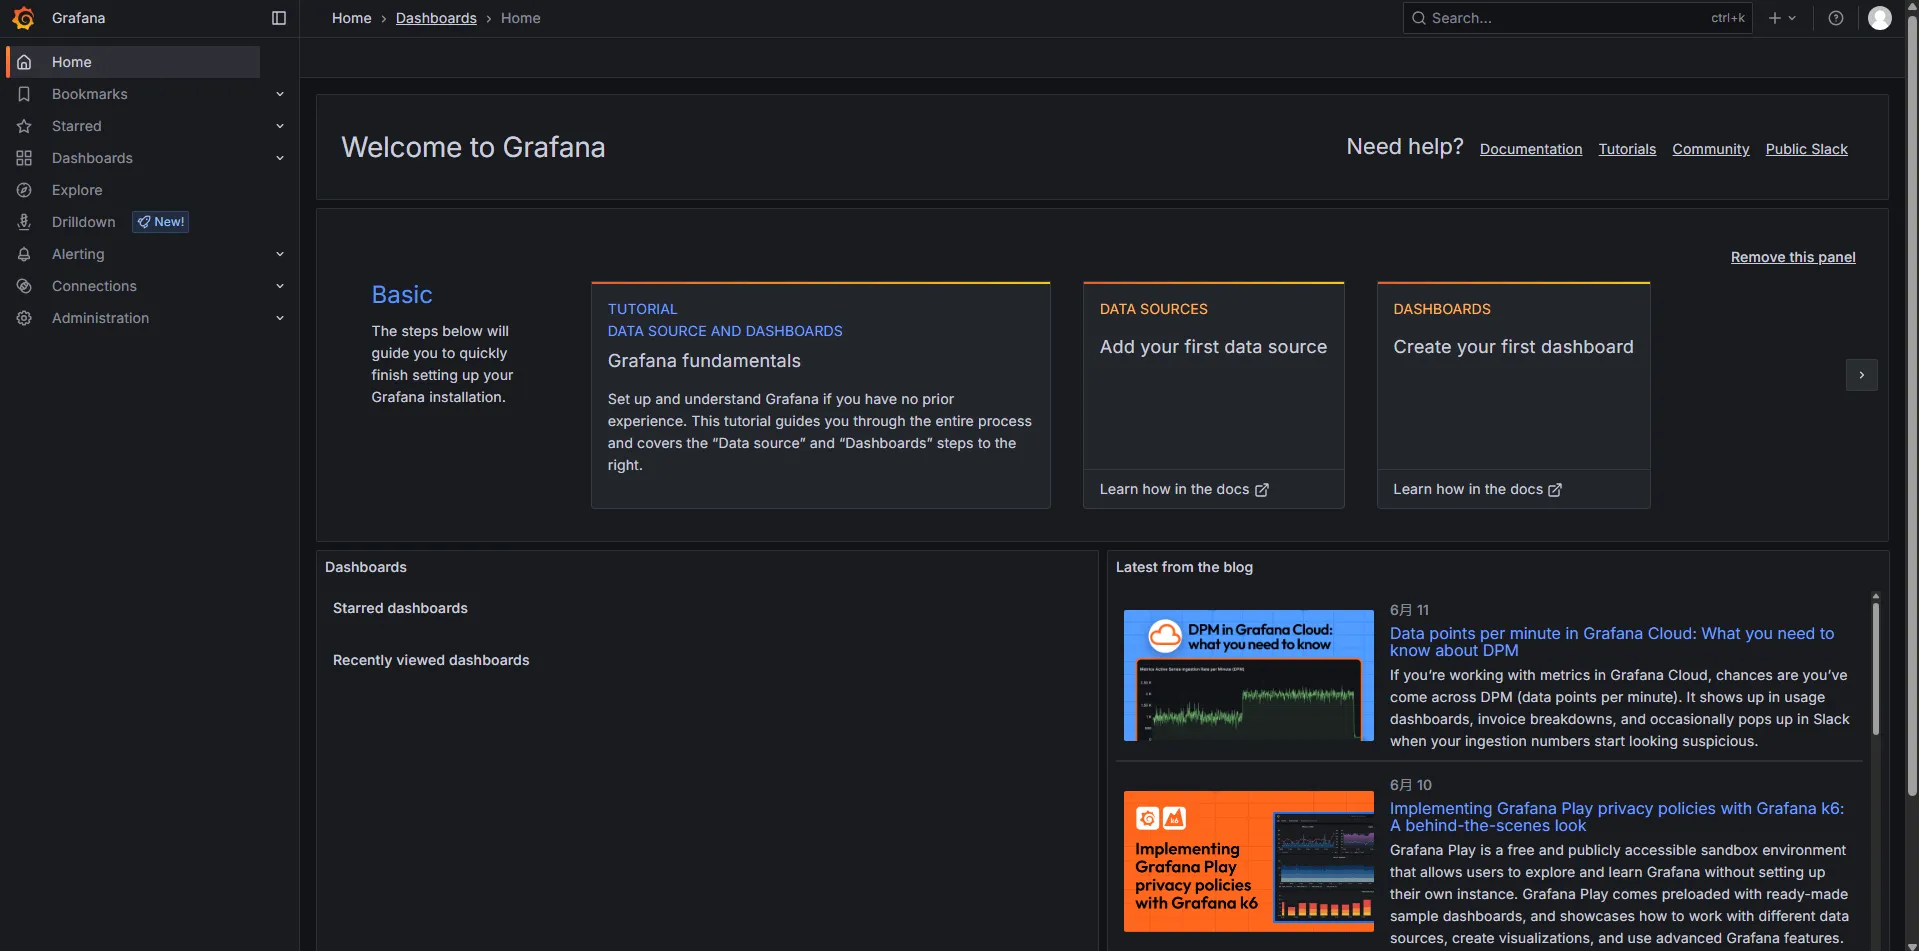Focus the Search input field

[x=1578, y=18]
